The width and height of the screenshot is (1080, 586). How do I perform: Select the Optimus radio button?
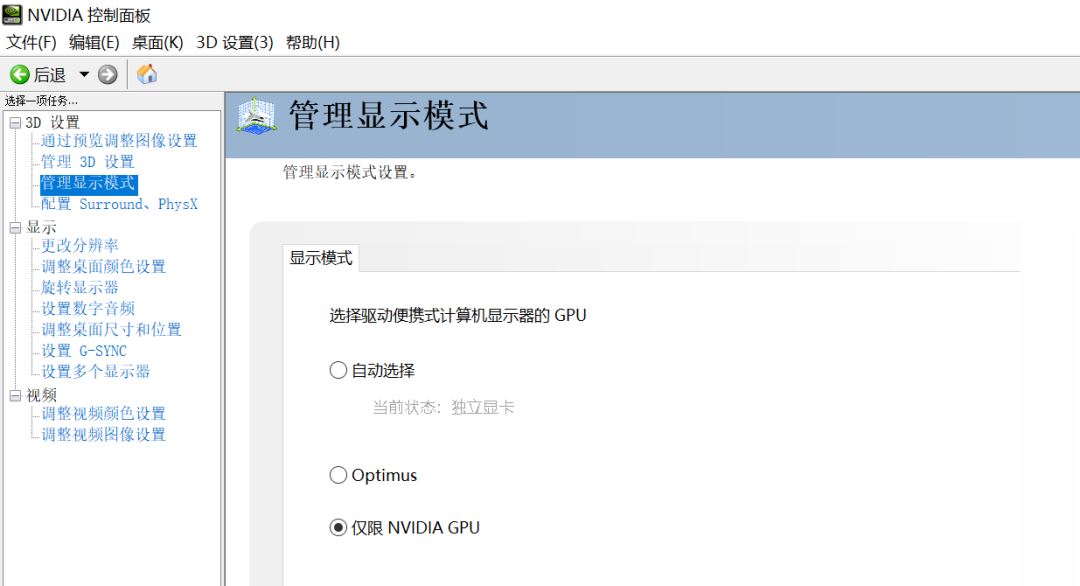pyautogui.click(x=338, y=475)
